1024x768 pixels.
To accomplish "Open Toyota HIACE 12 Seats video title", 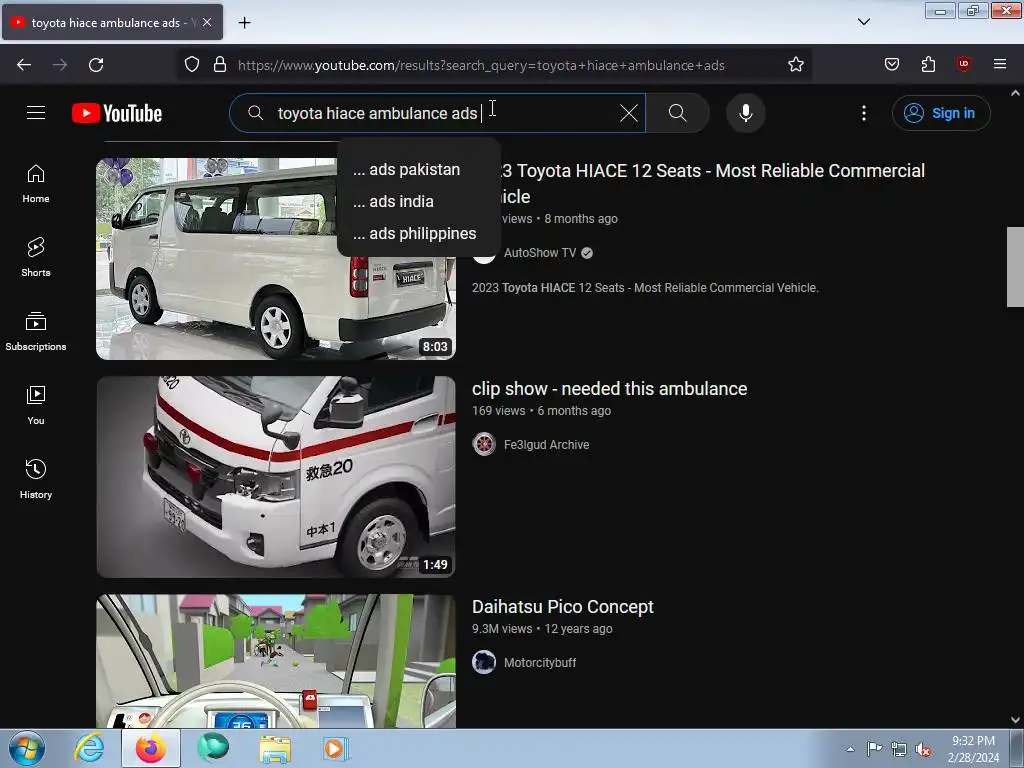I will pos(711,183).
